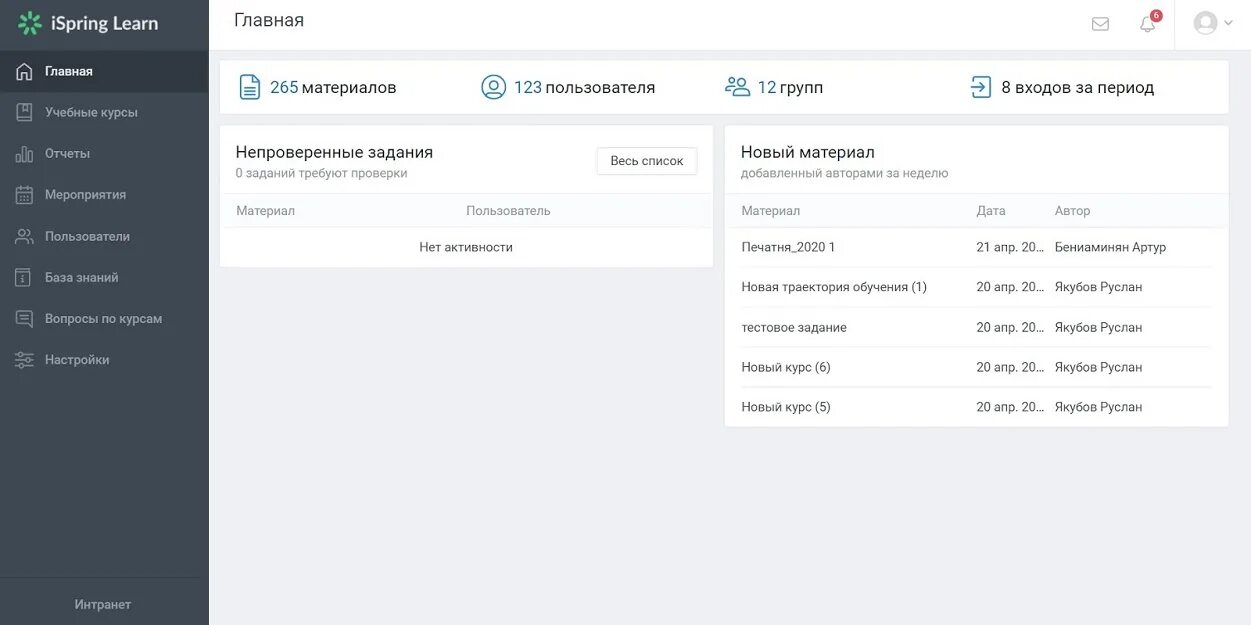Image resolution: width=1251 pixels, height=625 pixels.
Task: Click the Автор column header
Action: pos(1072,211)
